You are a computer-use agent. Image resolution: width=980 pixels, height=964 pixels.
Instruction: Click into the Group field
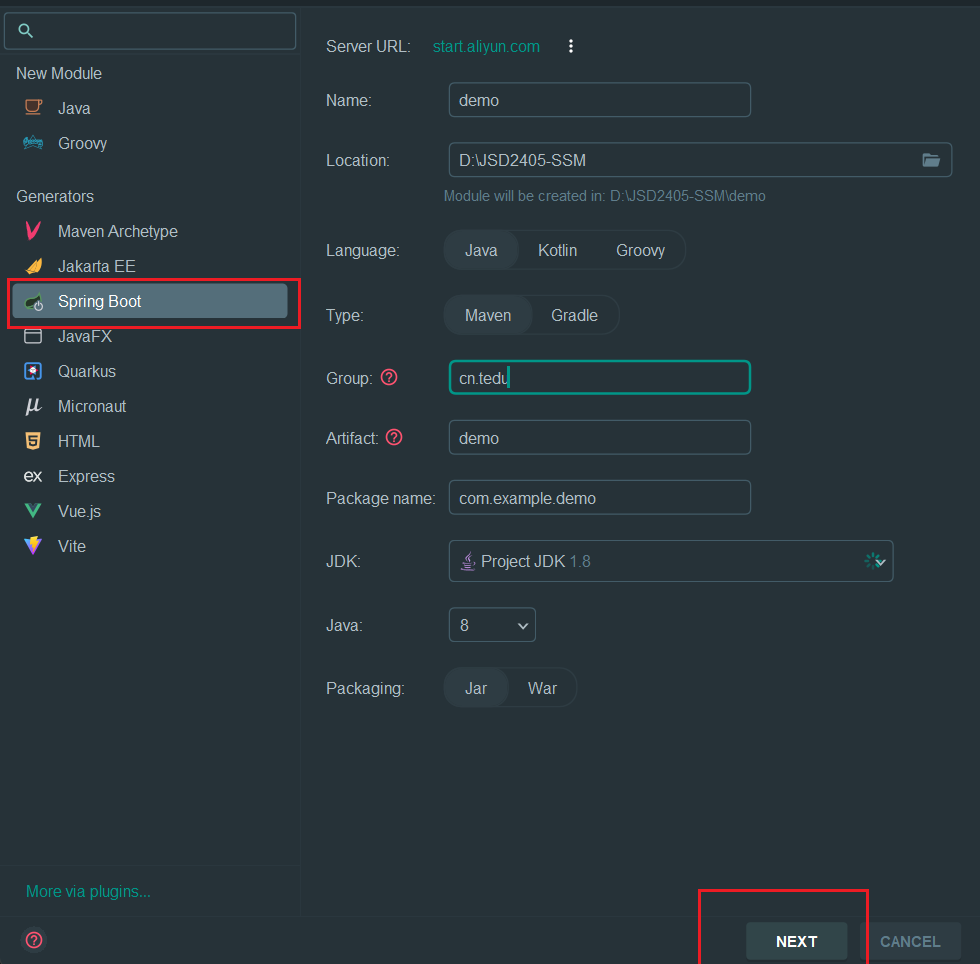600,378
